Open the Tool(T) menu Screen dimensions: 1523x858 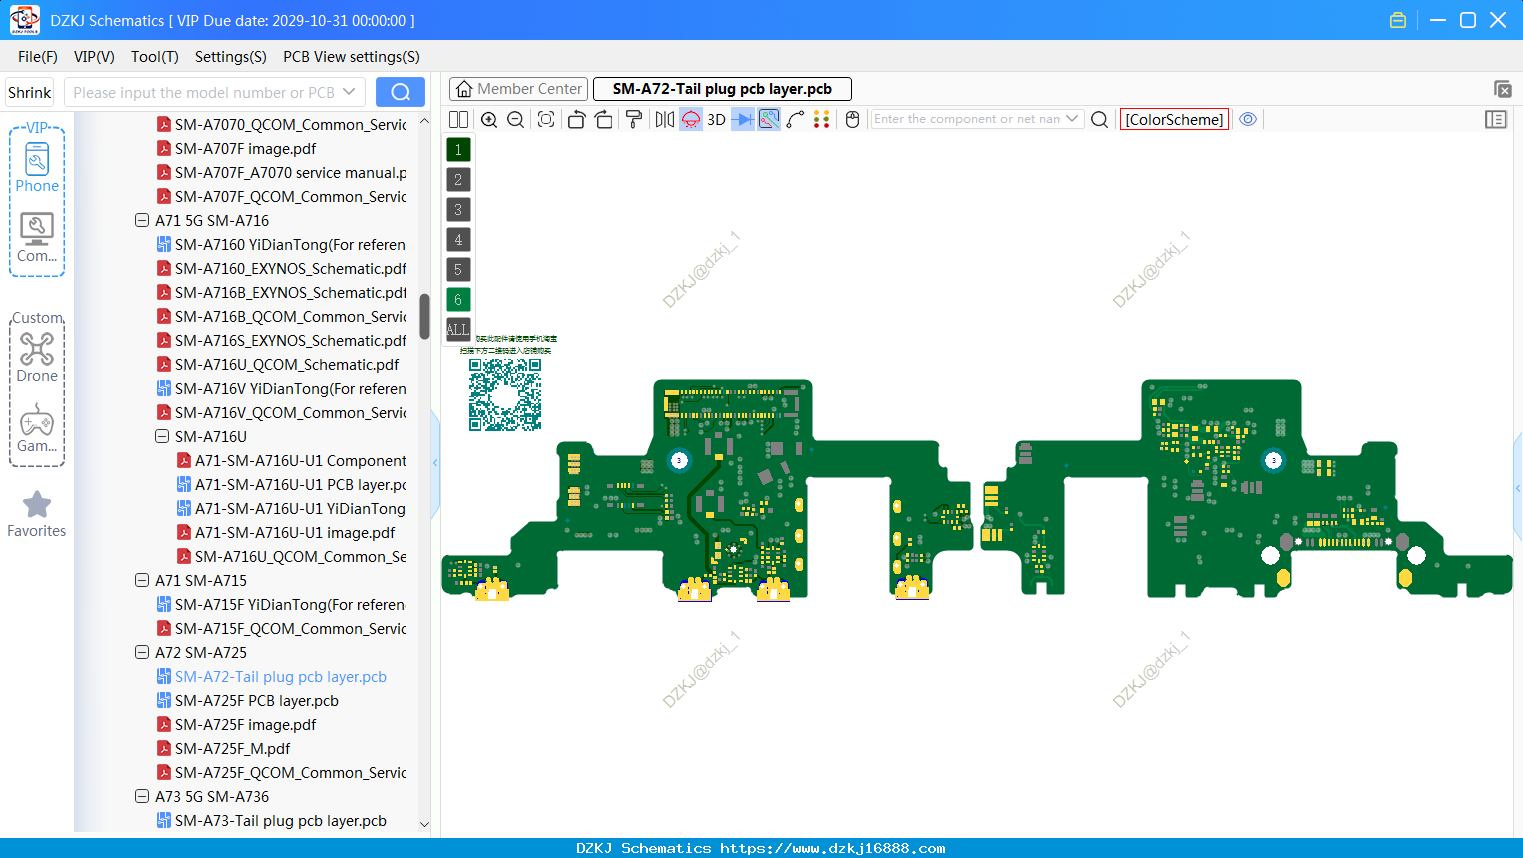tap(155, 57)
